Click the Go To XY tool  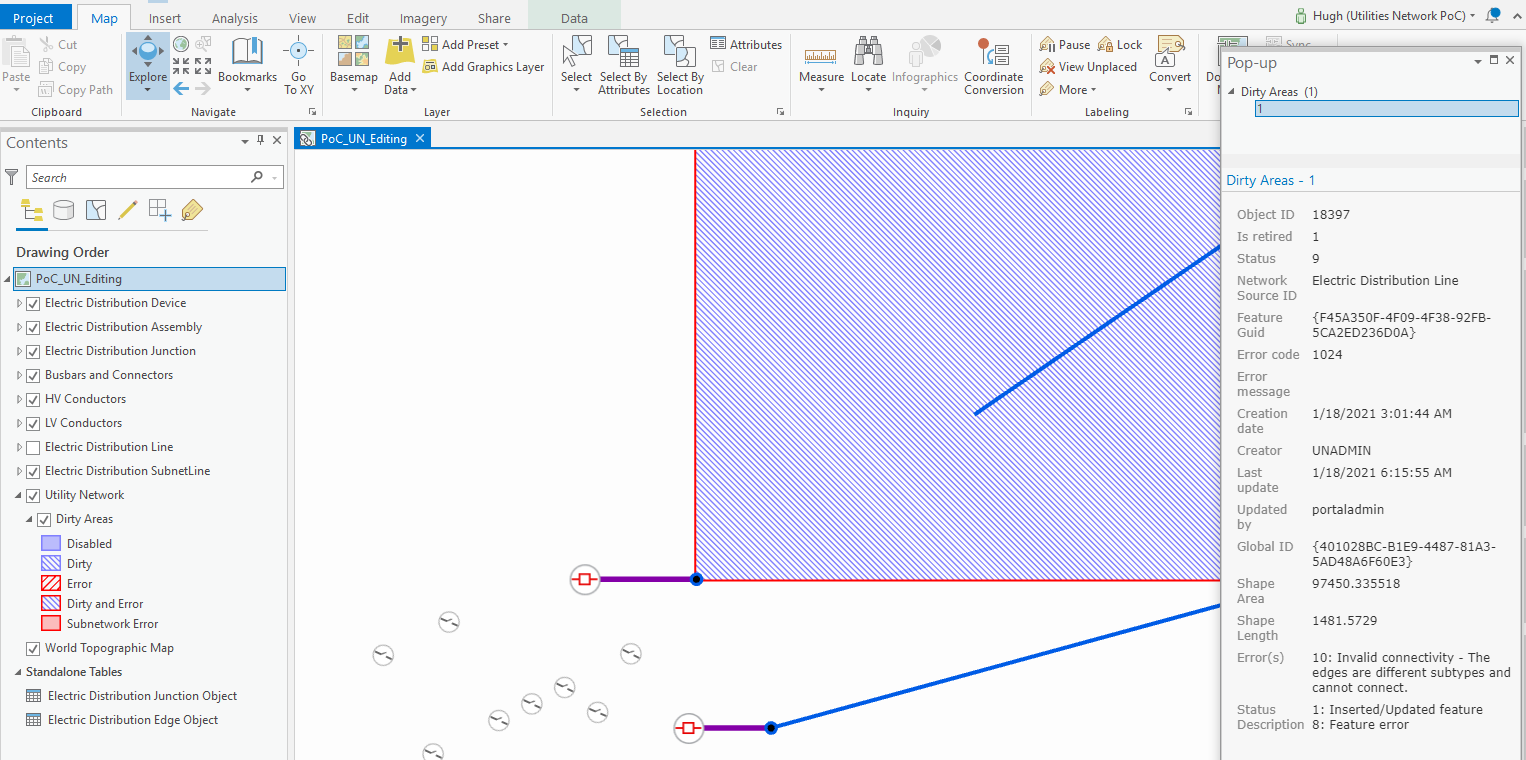click(x=298, y=60)
